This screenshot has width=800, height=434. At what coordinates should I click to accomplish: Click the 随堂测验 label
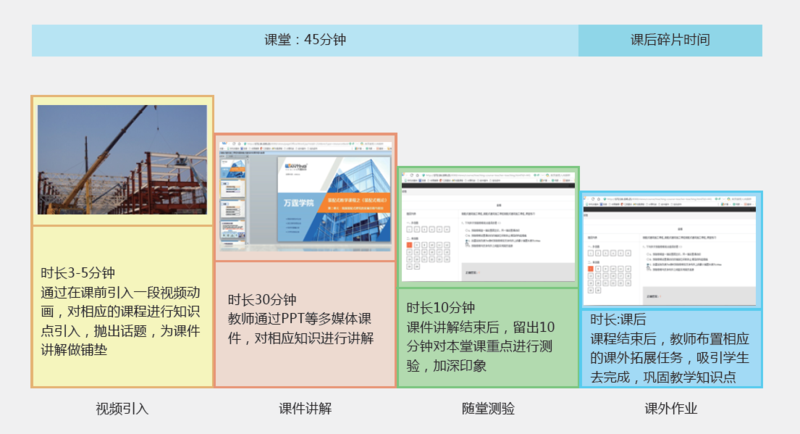(488, 409)
